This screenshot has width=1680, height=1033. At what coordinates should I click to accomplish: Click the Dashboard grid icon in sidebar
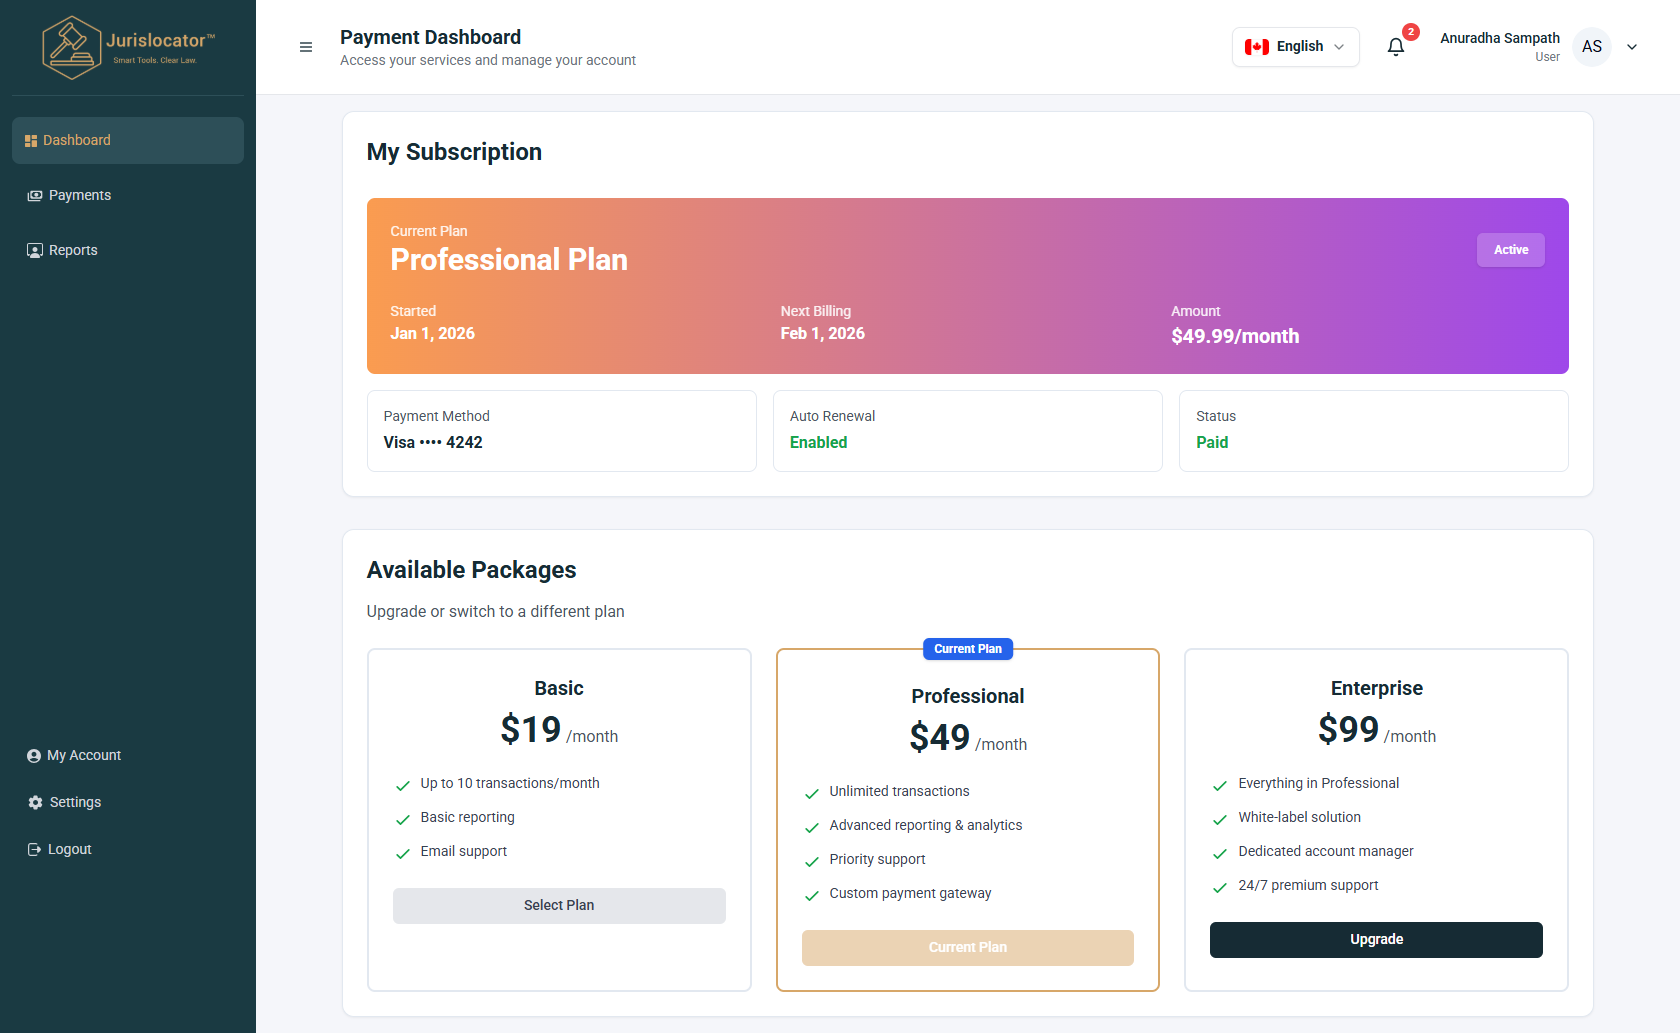[31, 141]
